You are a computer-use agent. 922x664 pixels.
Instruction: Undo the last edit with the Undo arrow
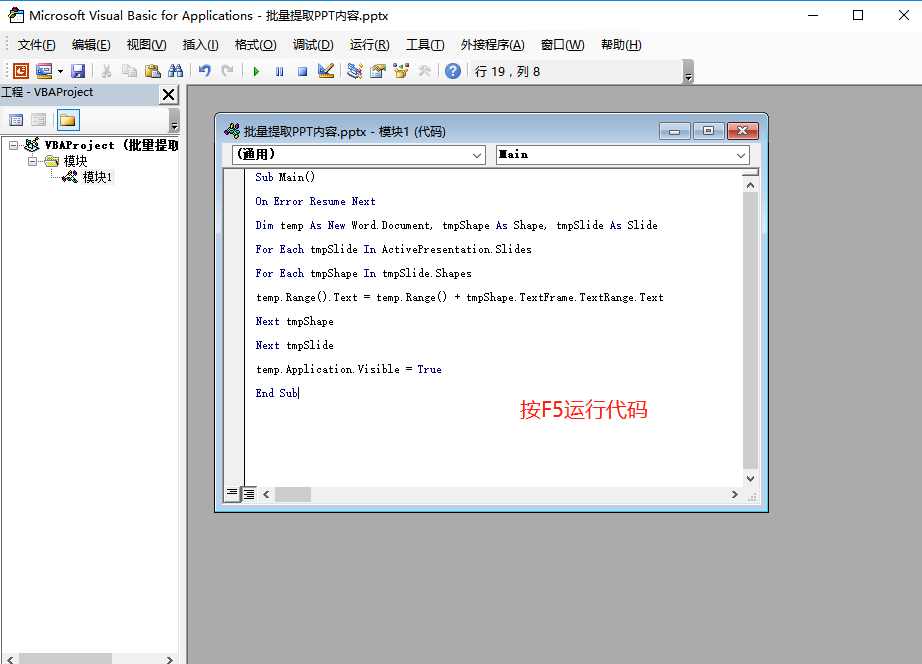pos(205,71)
